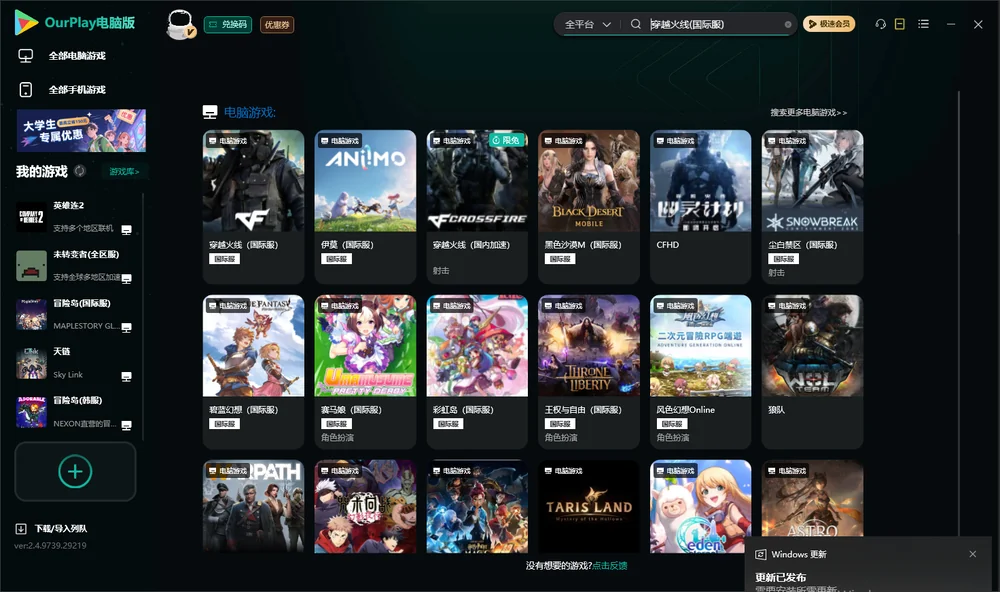Click the phone icon beside 全部手机游戏
Screen dimensions: 1000x592
click(x=26, y=90)
